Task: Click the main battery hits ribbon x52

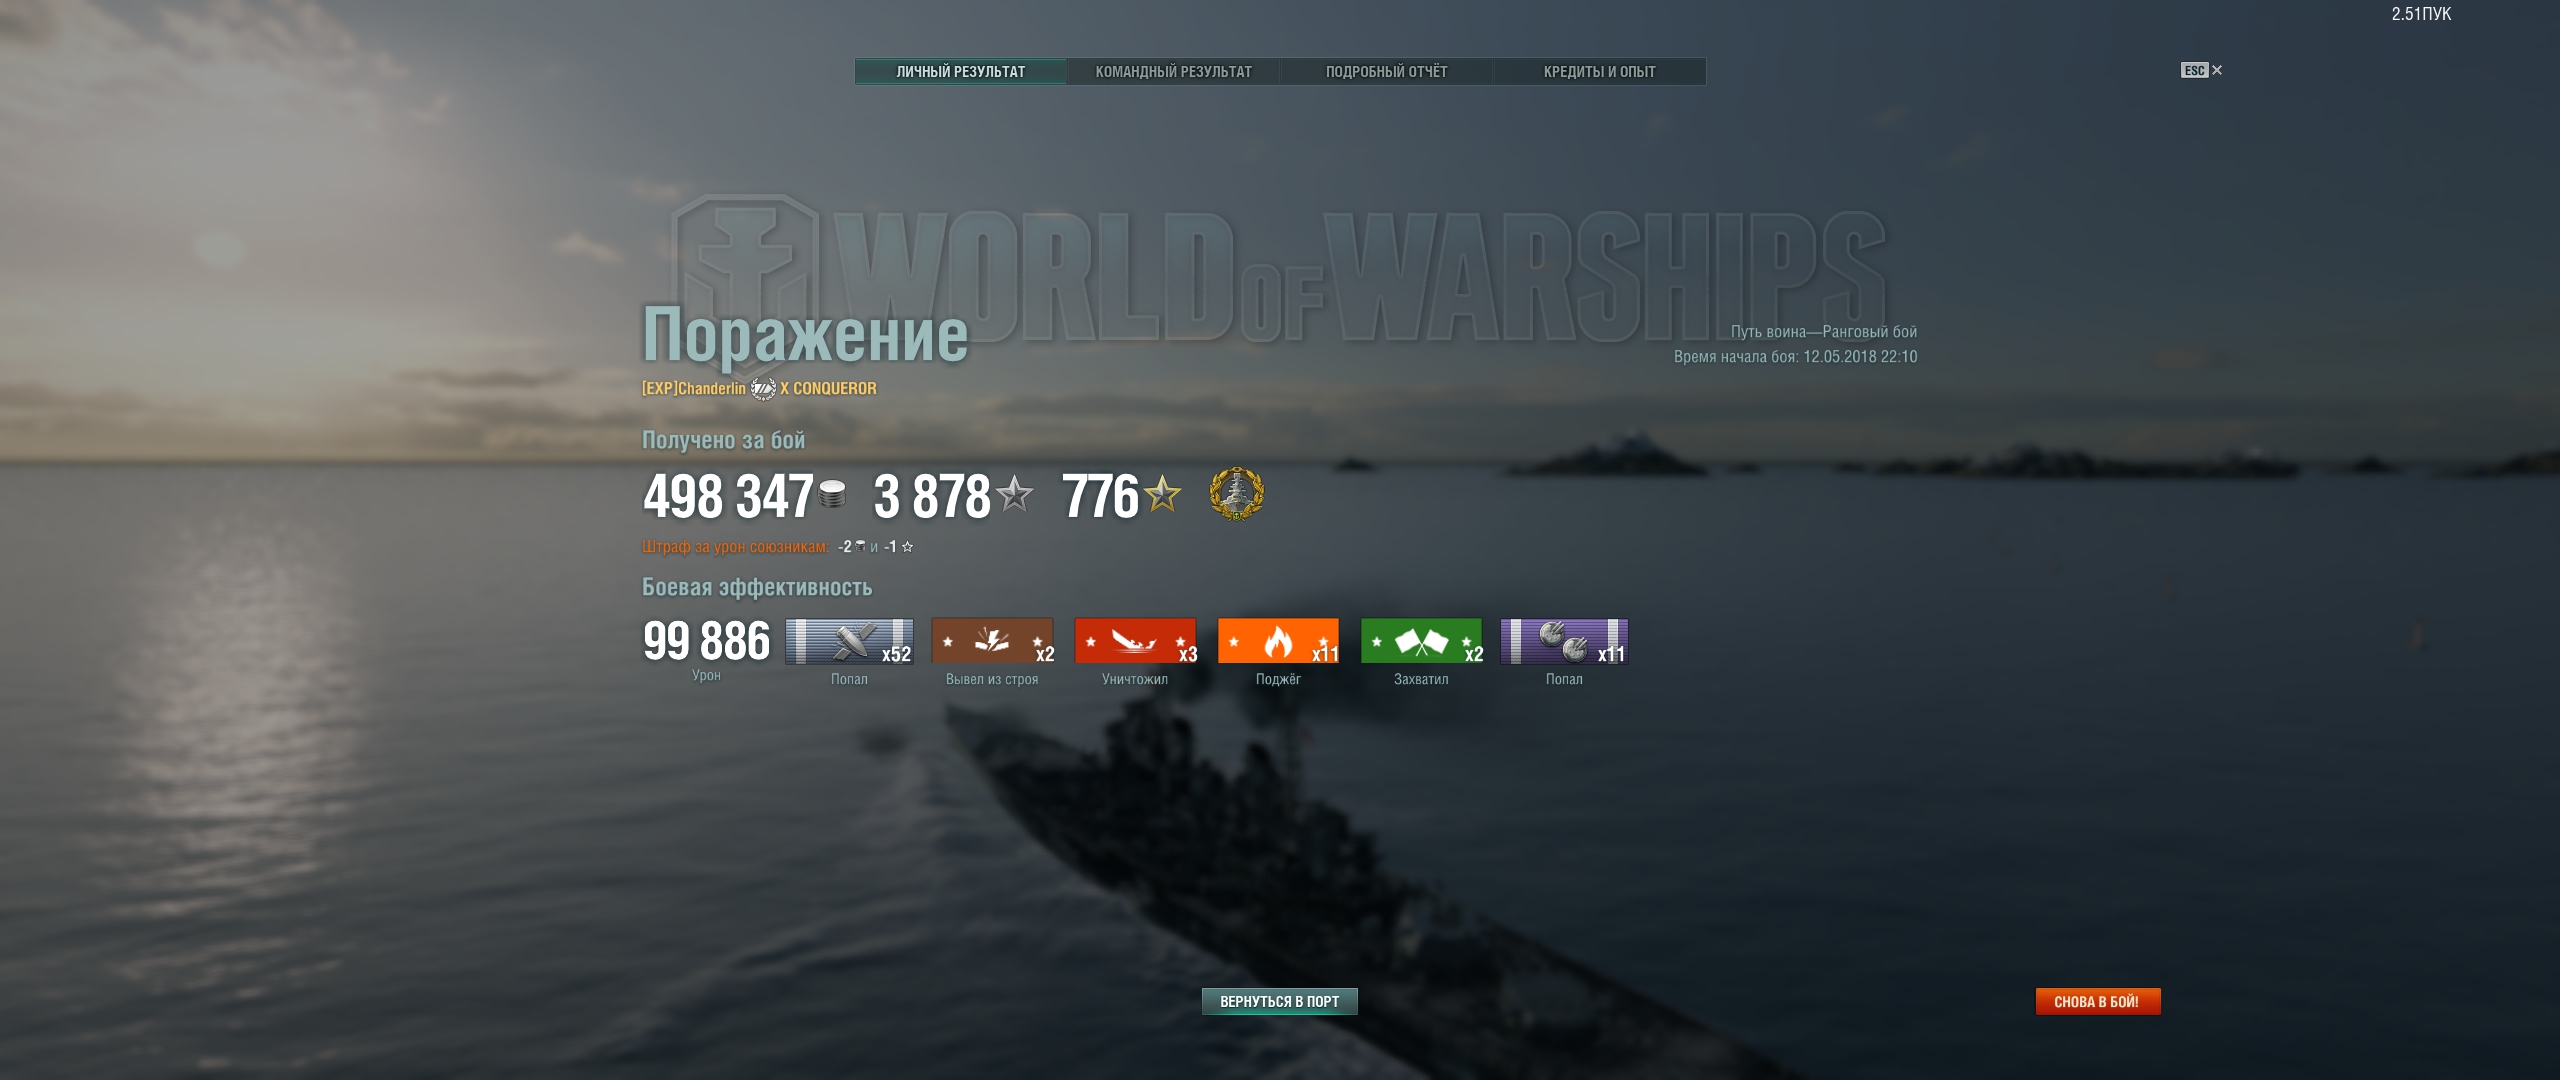Action: [x=849, y=641]
